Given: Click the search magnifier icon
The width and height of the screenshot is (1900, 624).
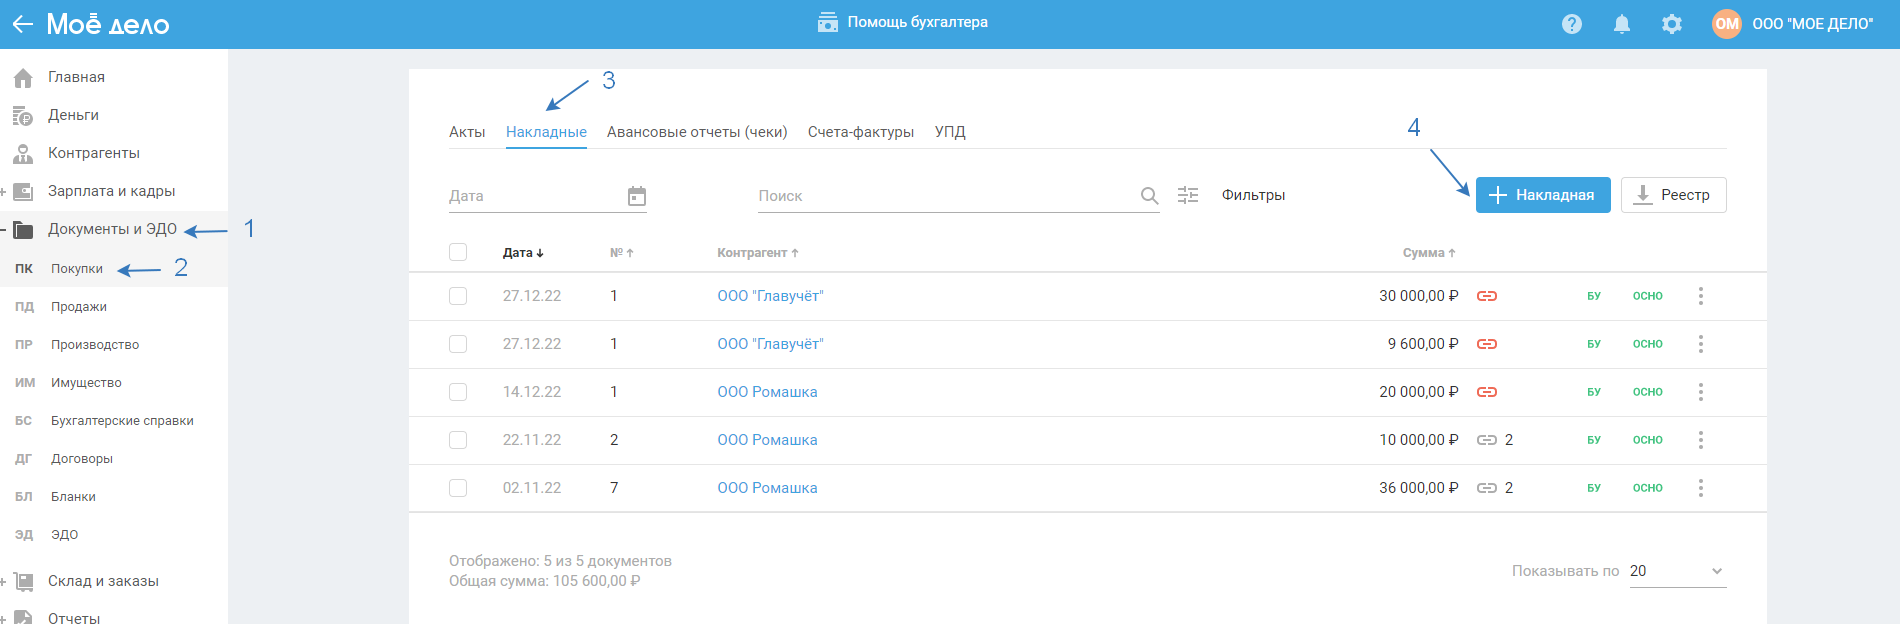Looking at the screenshot, I should [1150, 196].
